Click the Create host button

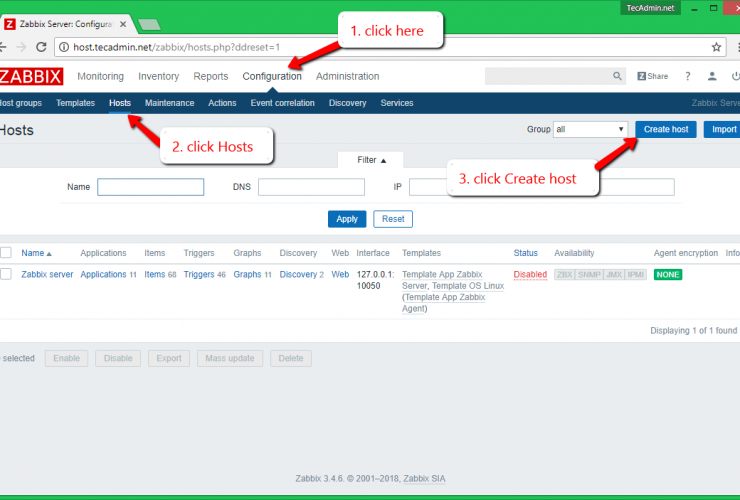point(665,130)
